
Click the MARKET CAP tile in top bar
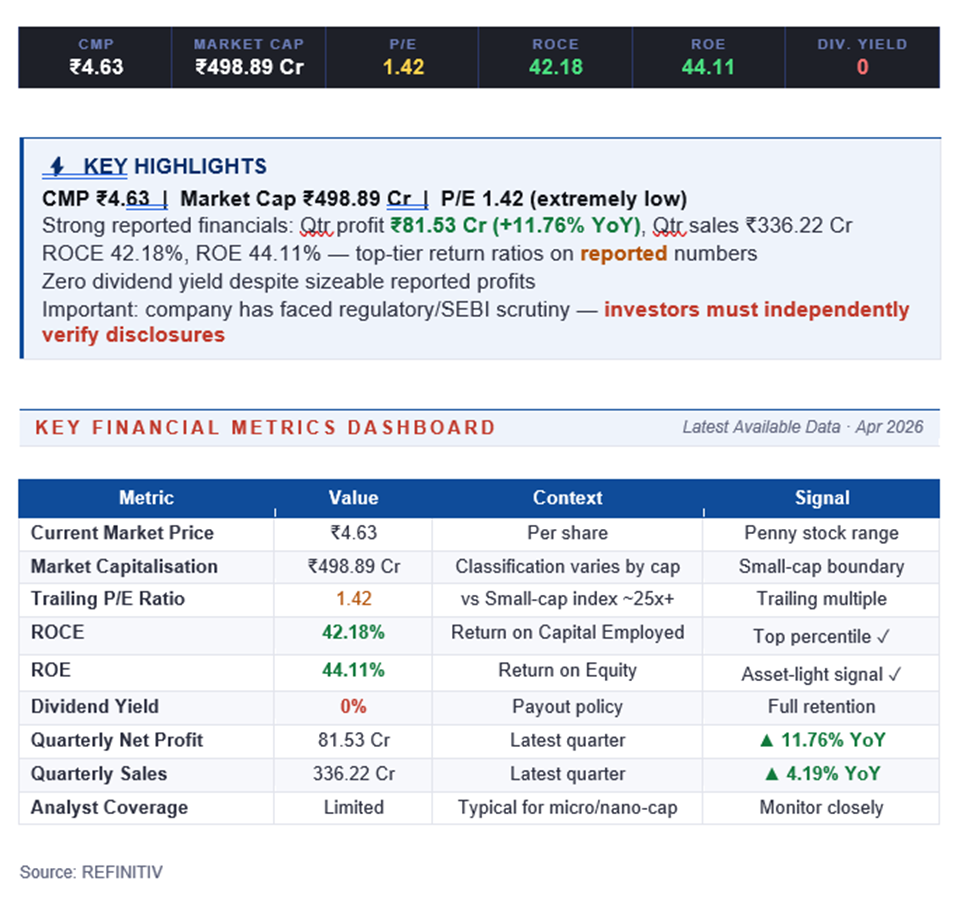[249, 57]
